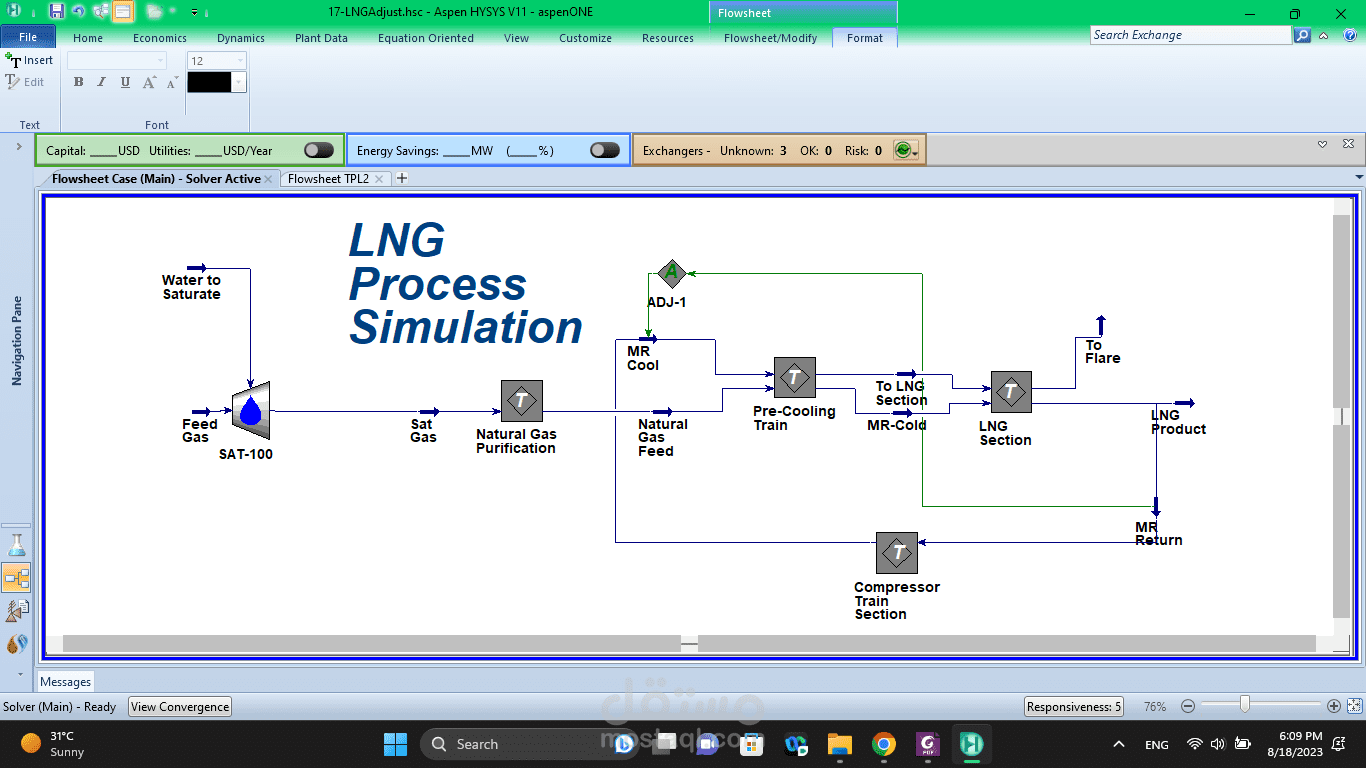Image resolution: width=1366 pixels, height=768 pixels.
Task: Click the Undo icon in the quick access toolbar
Action: click(x=79, y=11)
